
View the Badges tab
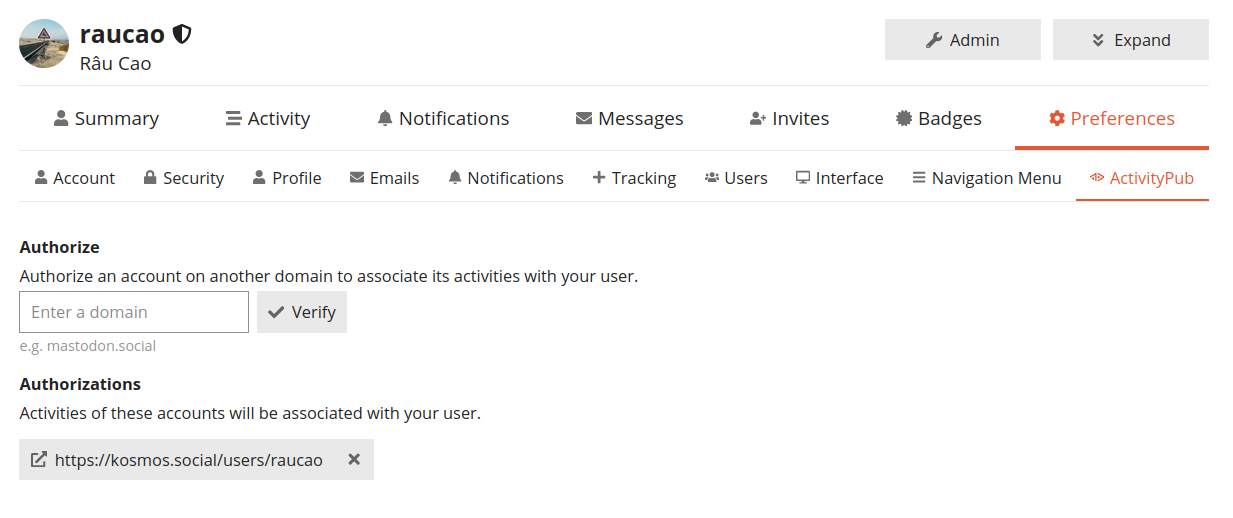click(x=938, y=119)
